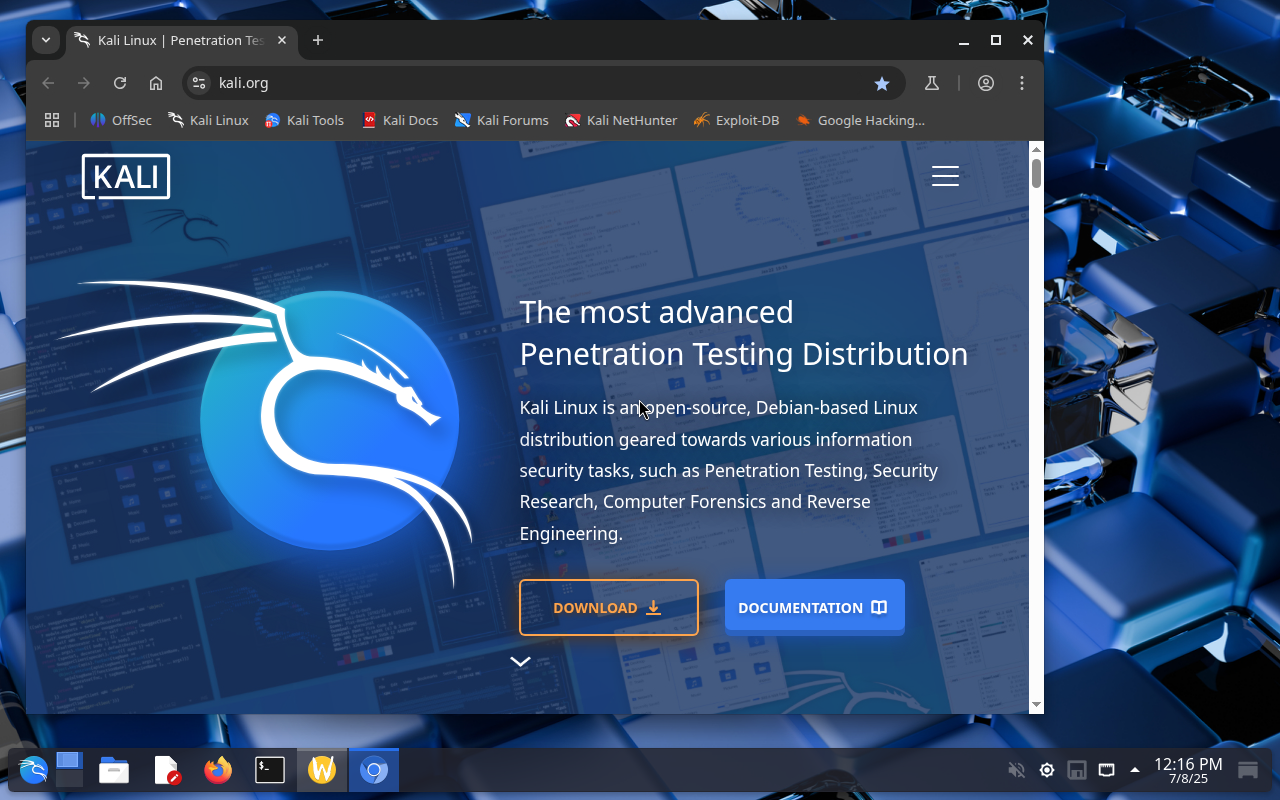Go back to the previous page
Image resolution: width=1280 pixels, height=800 pixels.
tap(48, 83)
